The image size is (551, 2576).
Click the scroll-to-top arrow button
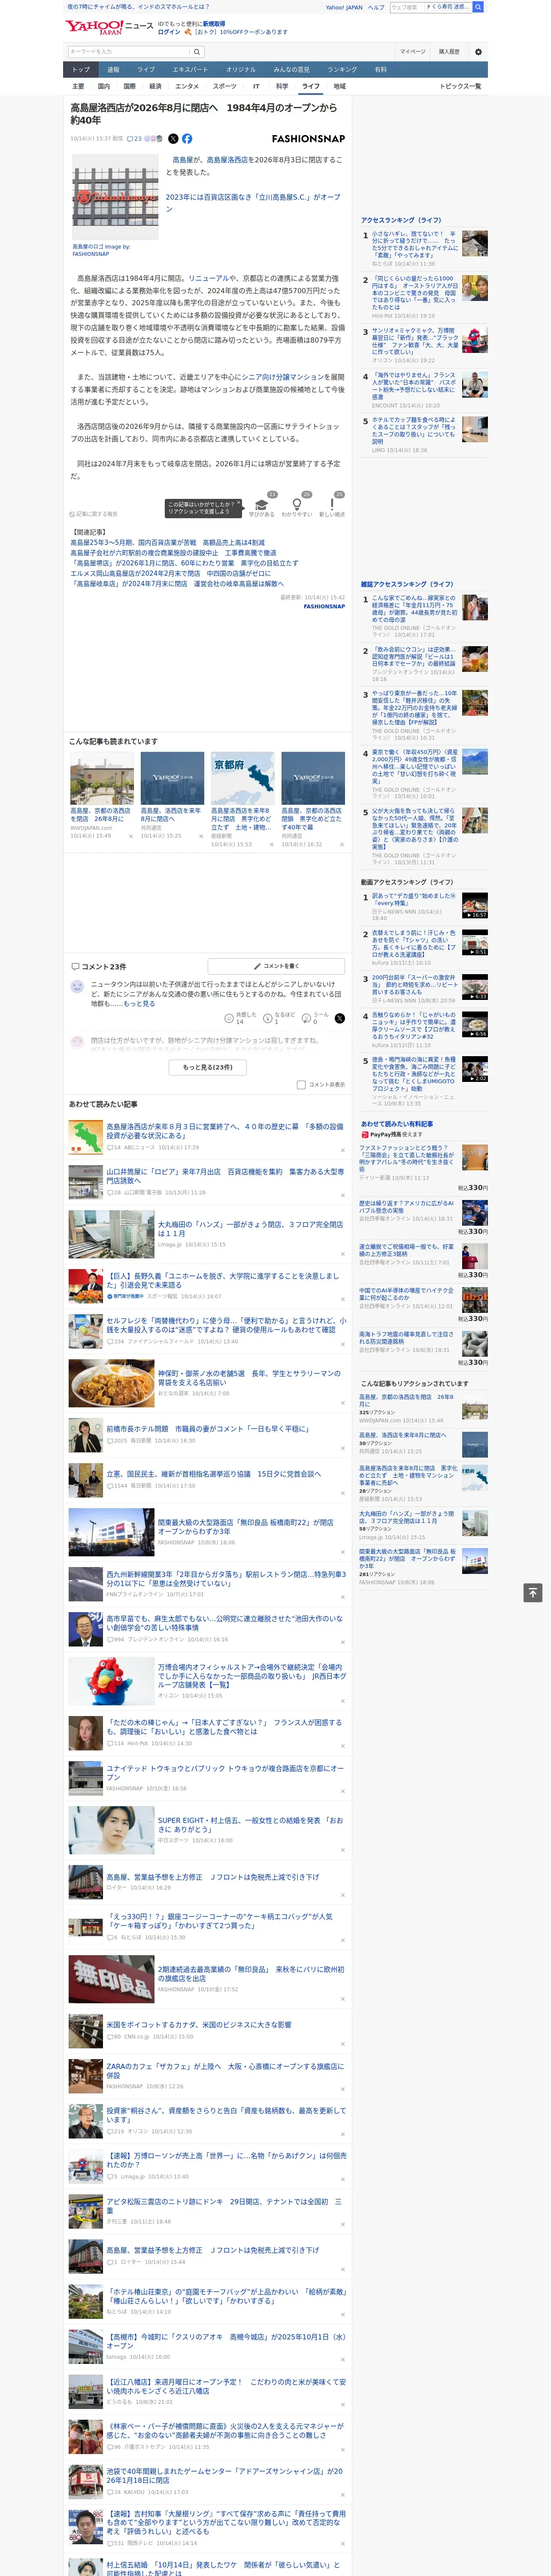pyautogui.click(x=533, y=1593)
